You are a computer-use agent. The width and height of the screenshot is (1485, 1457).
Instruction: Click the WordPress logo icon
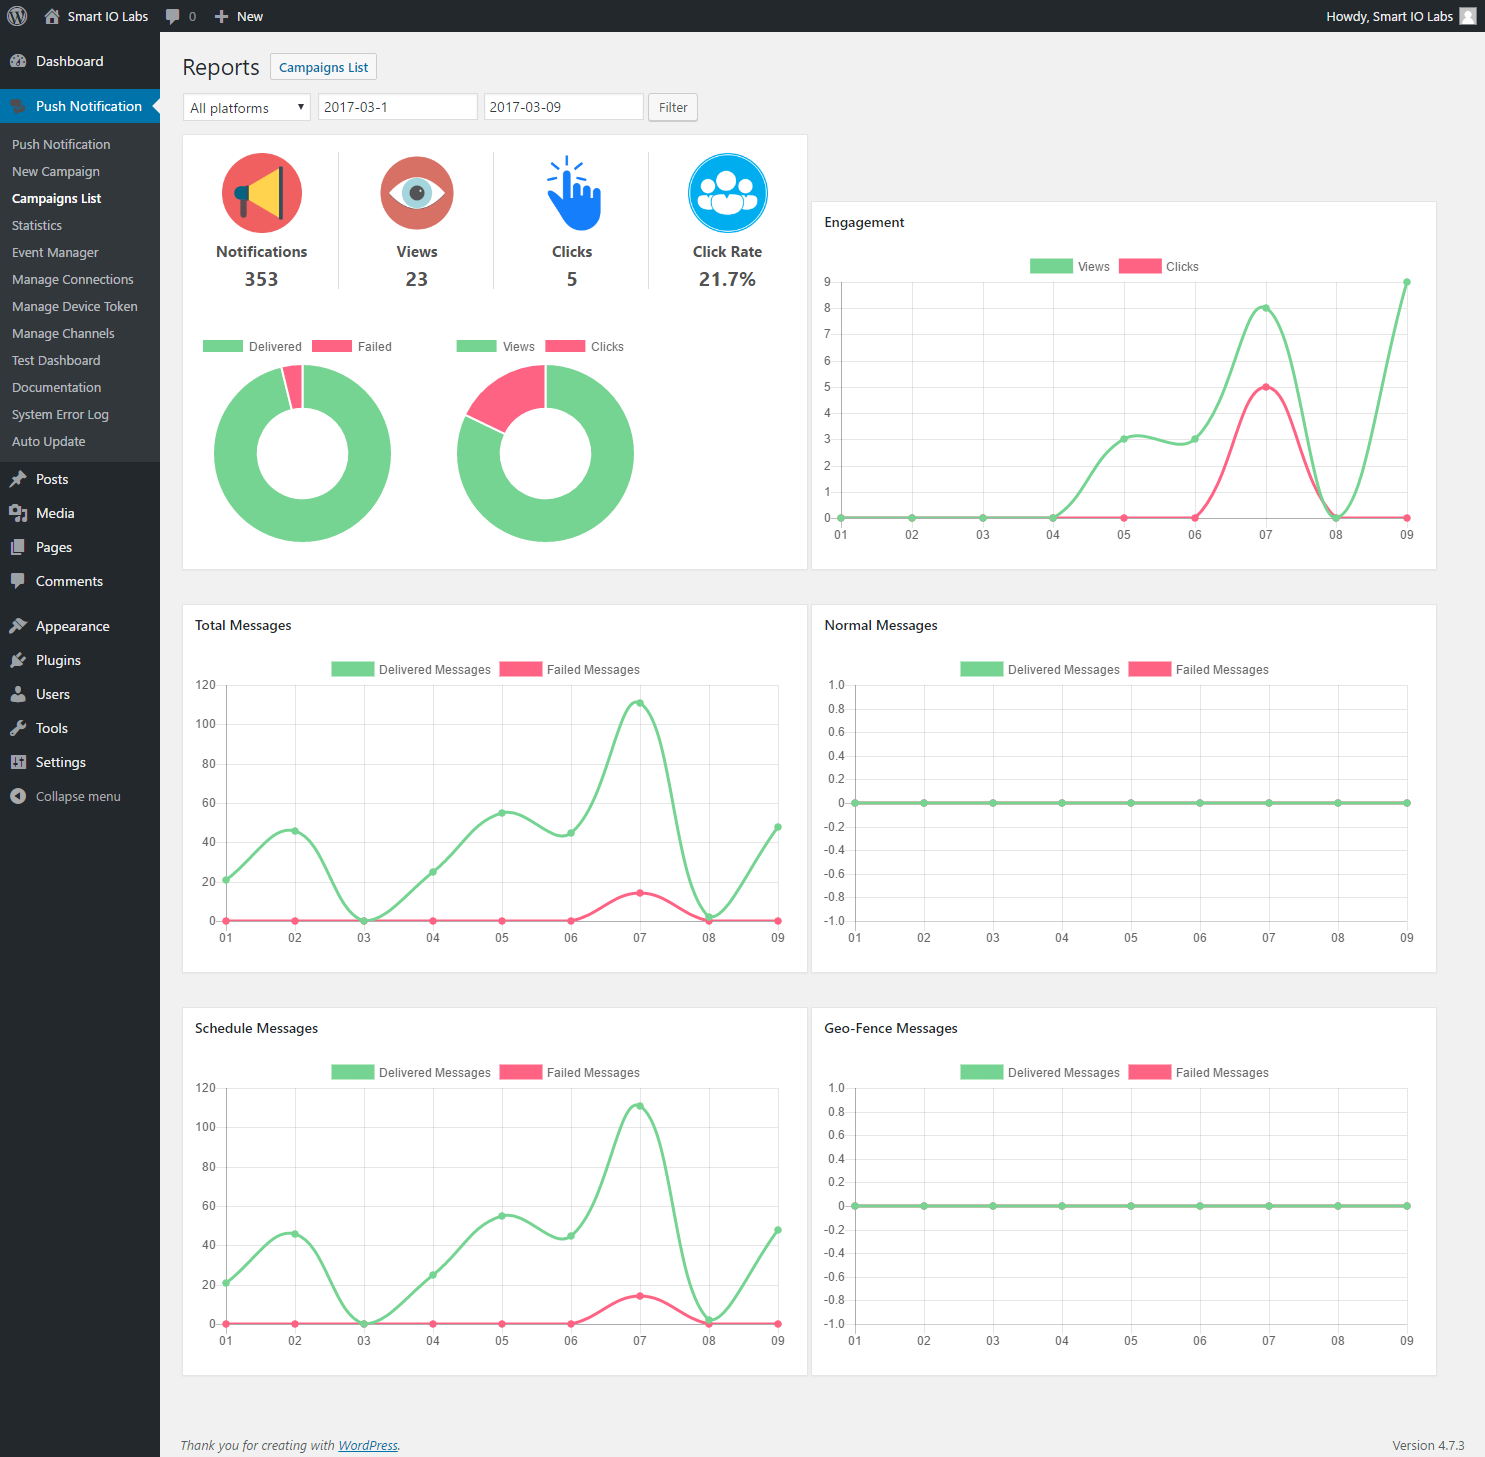pos(17,16)
